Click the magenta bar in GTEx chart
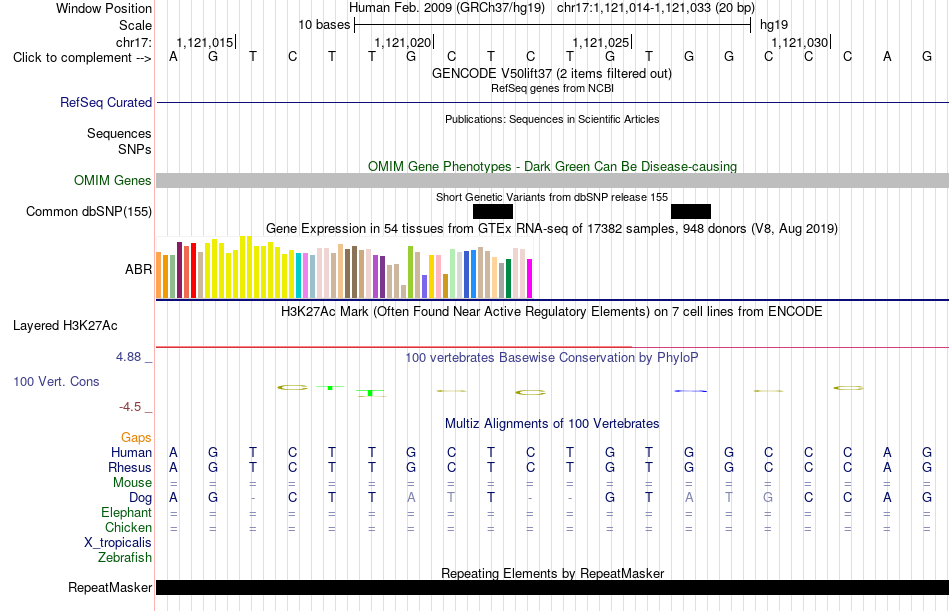Viewport: 950px width, 611px height. click(x=530, y=279)
